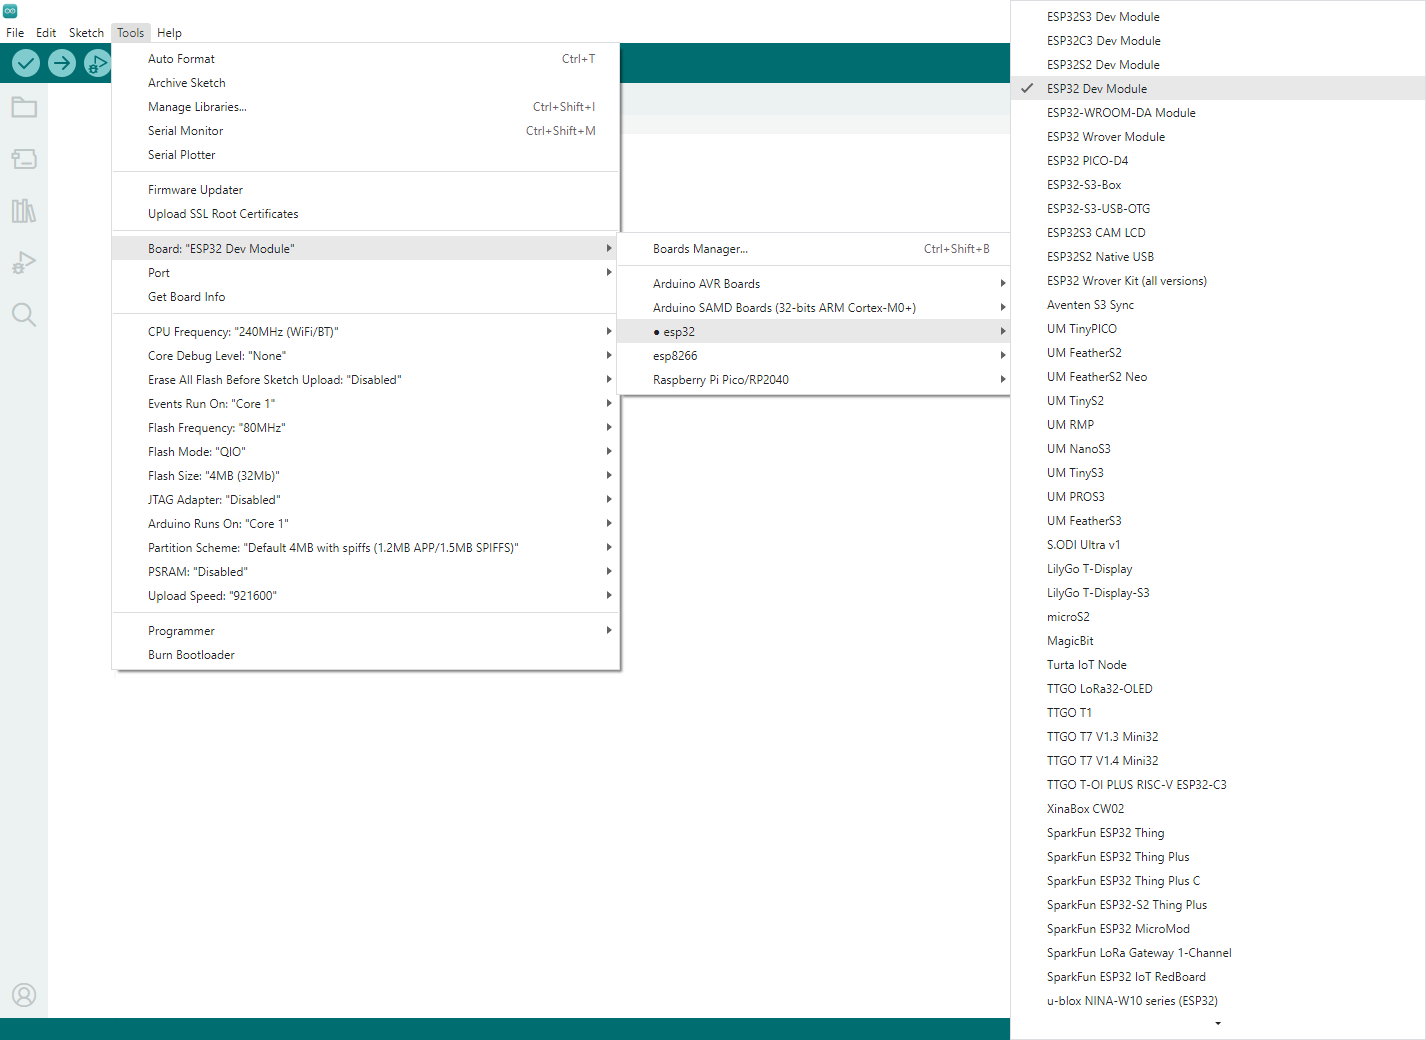This screenshot has width=1426, height=1040.
Task: Select ESP32C3 Dev Module
Action: pos(1218,41)
